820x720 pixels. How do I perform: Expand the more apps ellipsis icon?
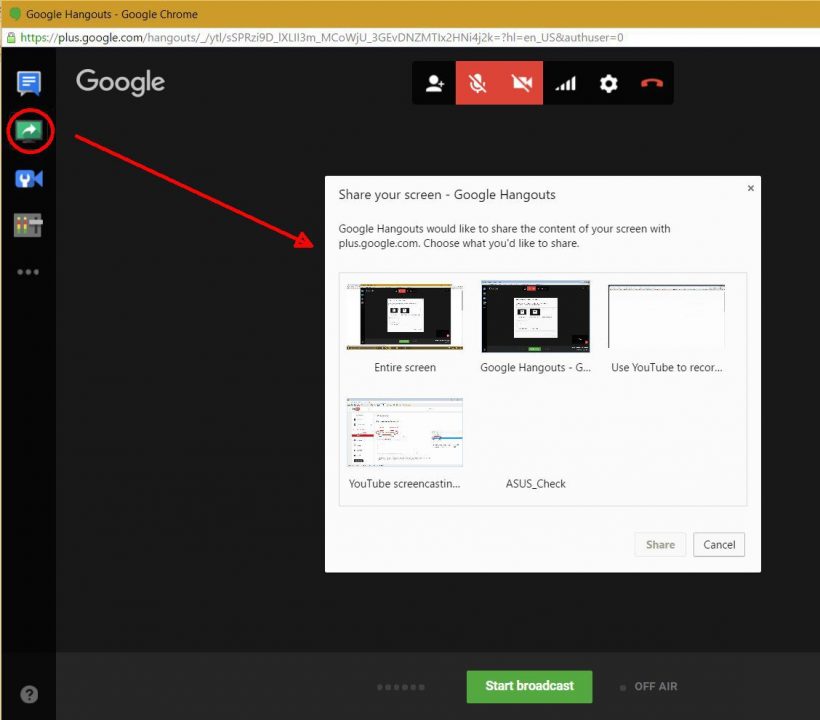tap(28, 271)
